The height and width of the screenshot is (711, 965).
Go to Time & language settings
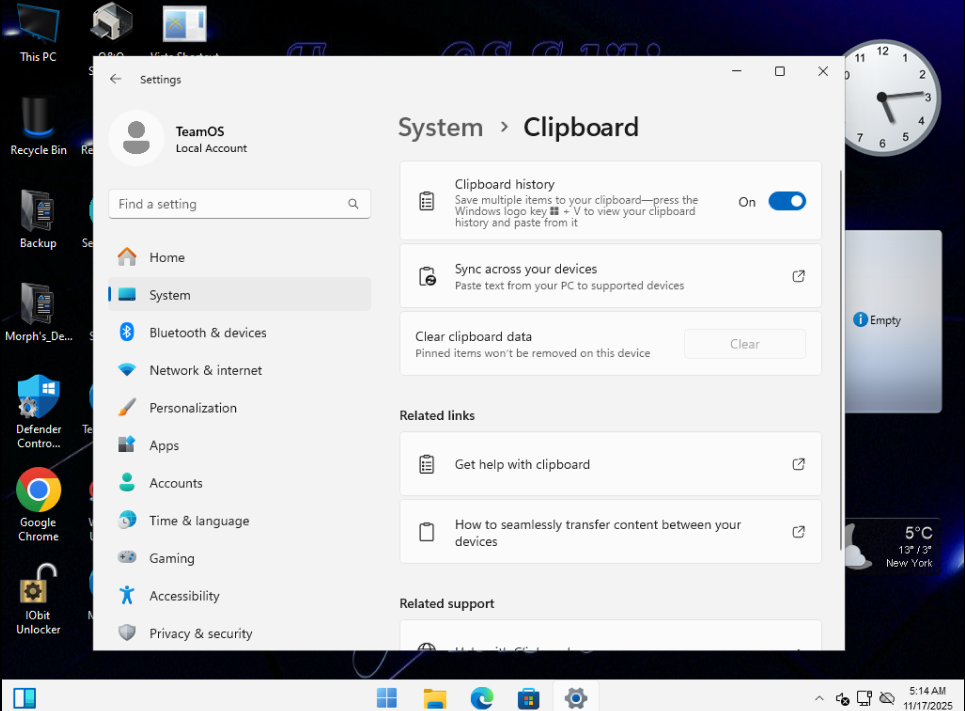click(x=199, y=521)
